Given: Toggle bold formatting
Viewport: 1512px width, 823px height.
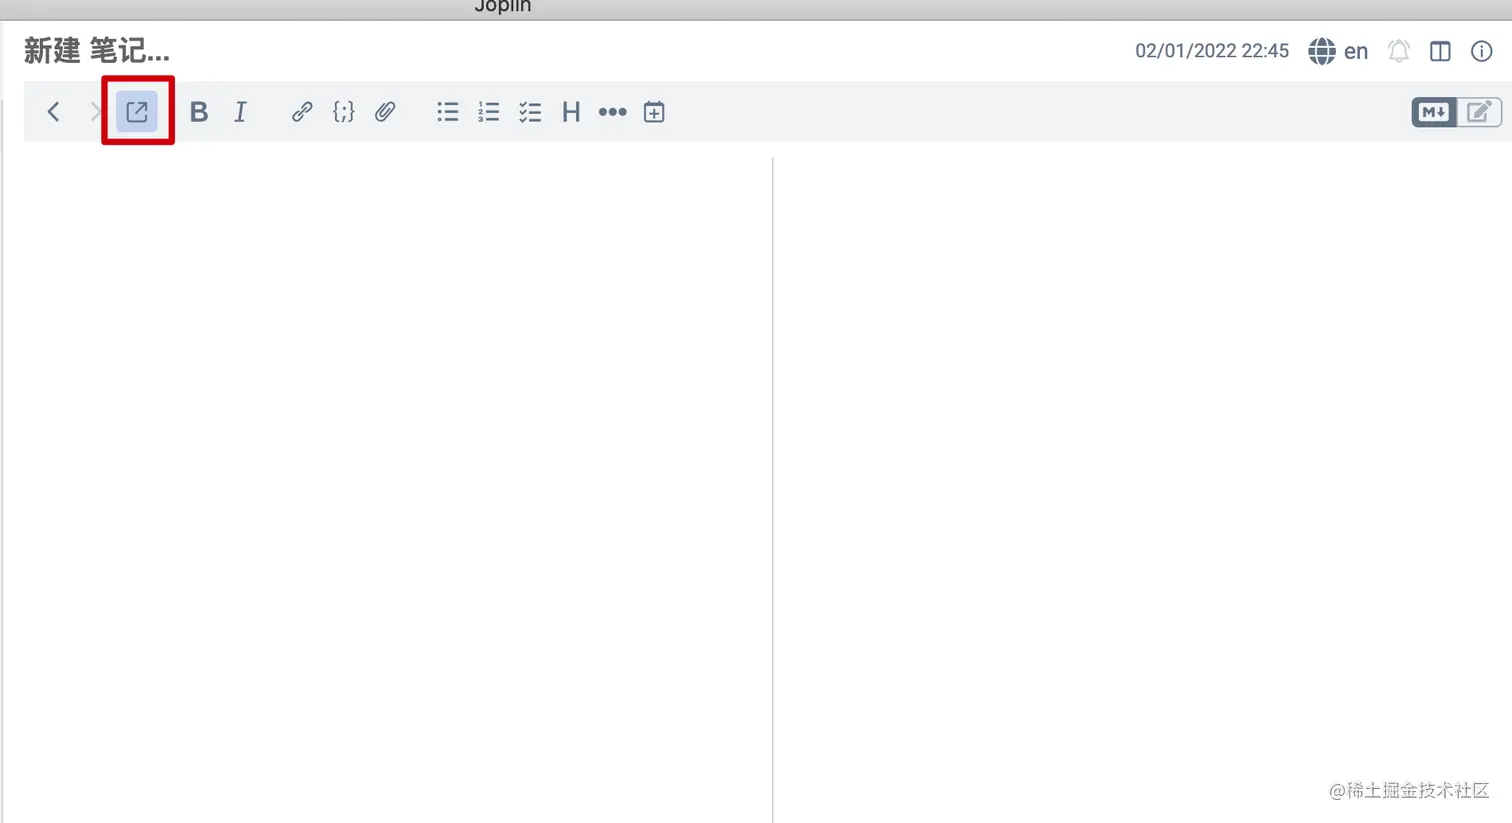Looking at the screenshot, I should coord(199,112).
